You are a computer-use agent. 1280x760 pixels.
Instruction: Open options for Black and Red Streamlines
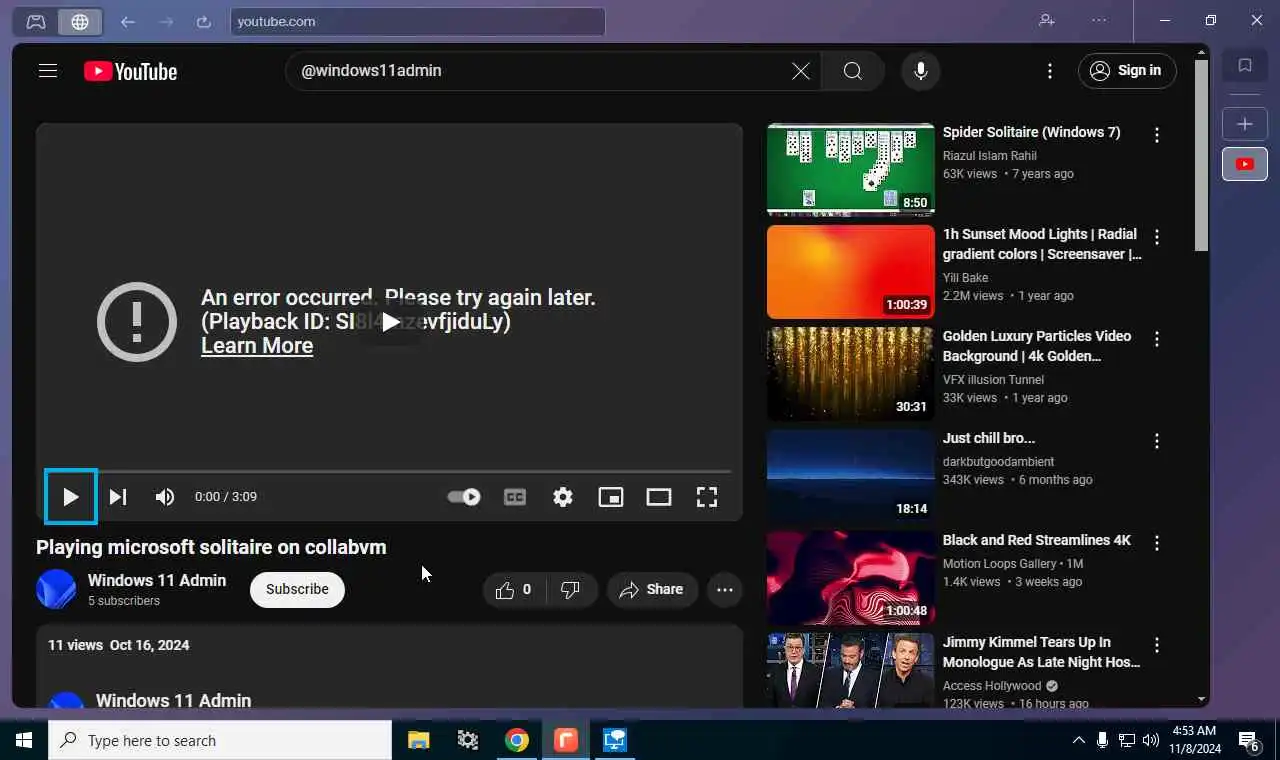(1157, 543)
